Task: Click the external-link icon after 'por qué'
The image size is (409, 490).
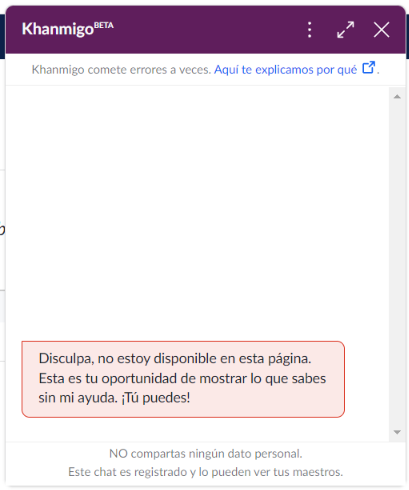Action: coord(369,68)
